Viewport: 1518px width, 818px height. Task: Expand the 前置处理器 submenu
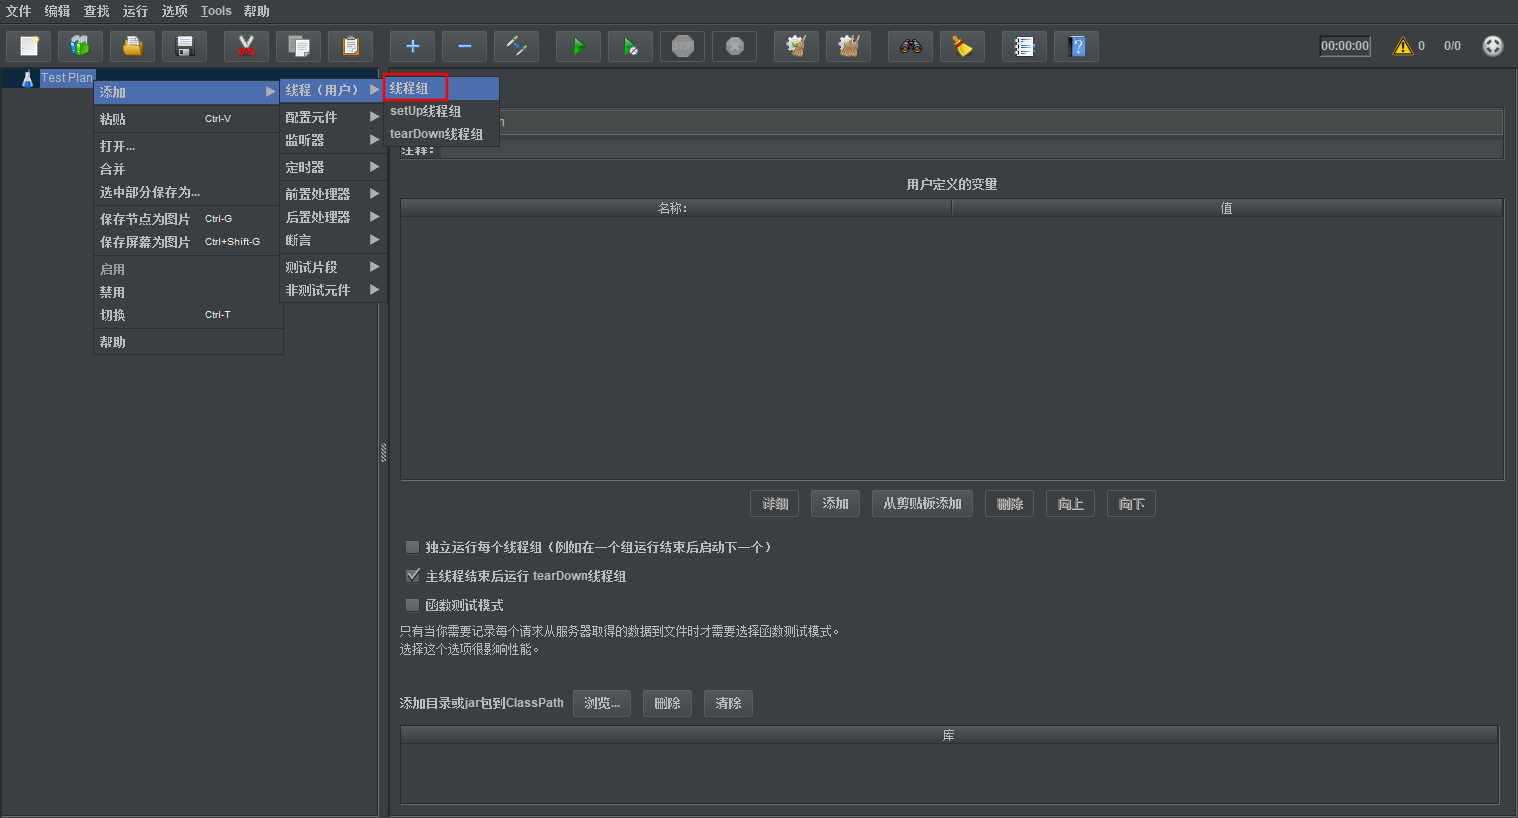pos(333,194)
